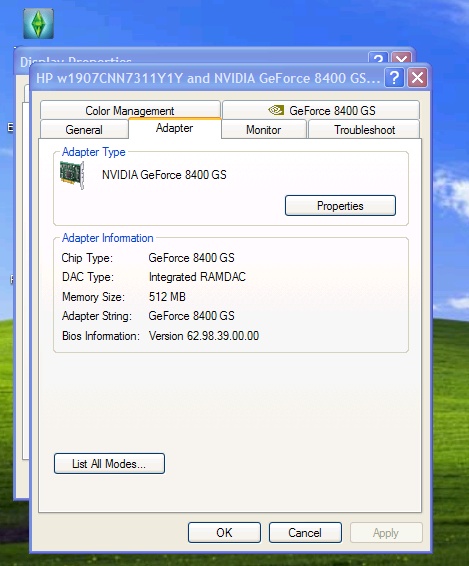Click the Adapter String label
This screenshot has width=469, height=566.
click(97, 316)
